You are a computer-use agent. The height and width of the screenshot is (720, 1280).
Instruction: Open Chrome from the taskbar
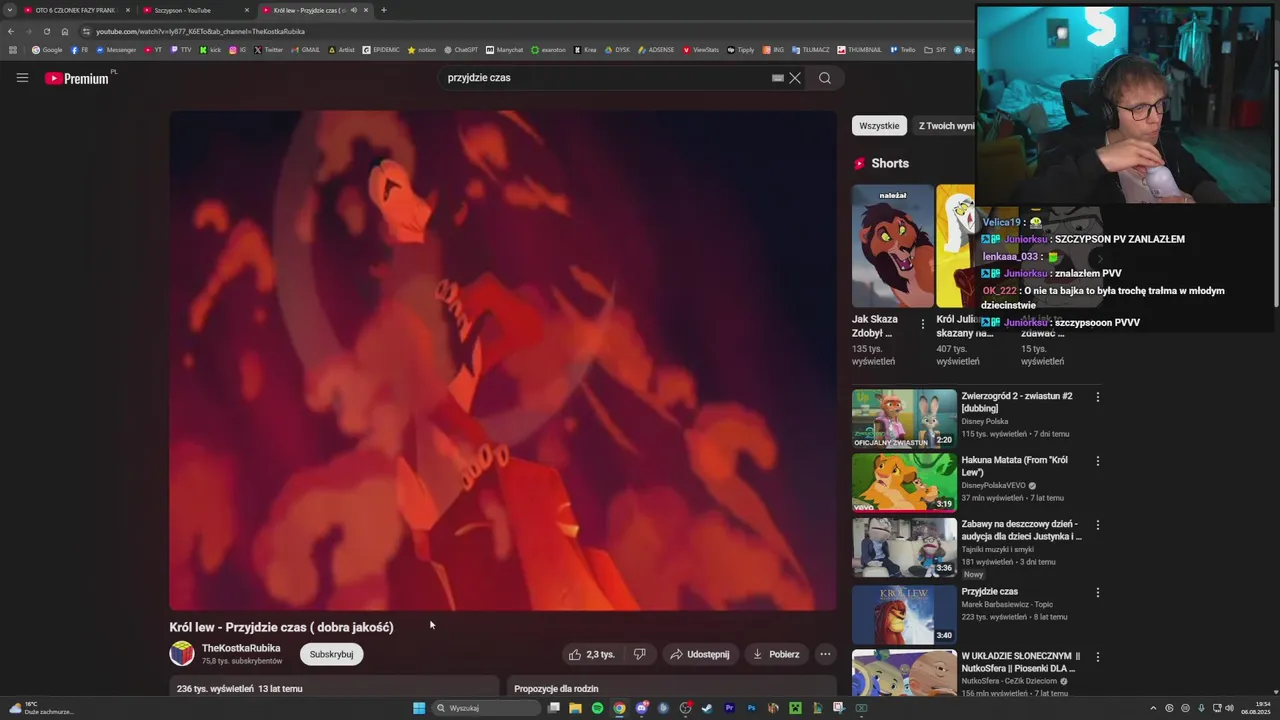point(619,708)
